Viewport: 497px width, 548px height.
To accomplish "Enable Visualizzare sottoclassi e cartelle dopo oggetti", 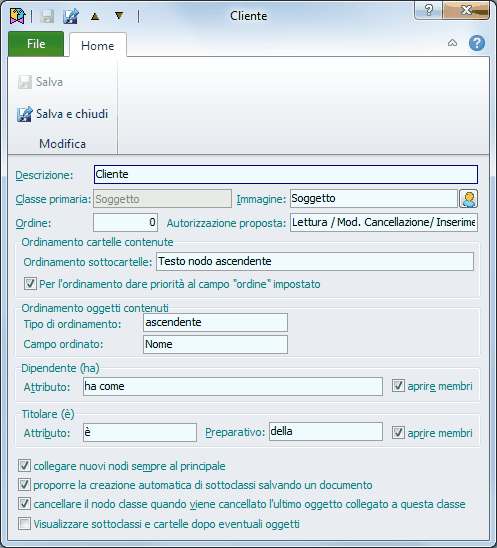I will (x=24, y=524).
